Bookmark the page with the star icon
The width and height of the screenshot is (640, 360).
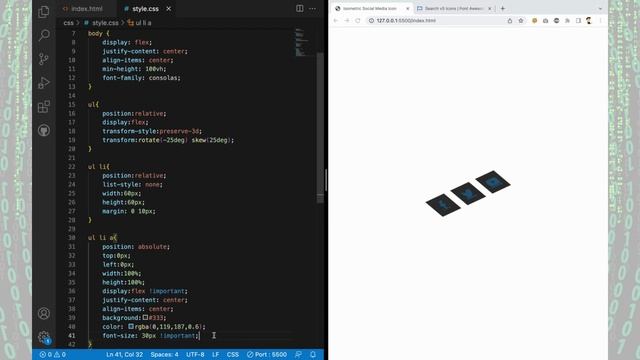521,20
